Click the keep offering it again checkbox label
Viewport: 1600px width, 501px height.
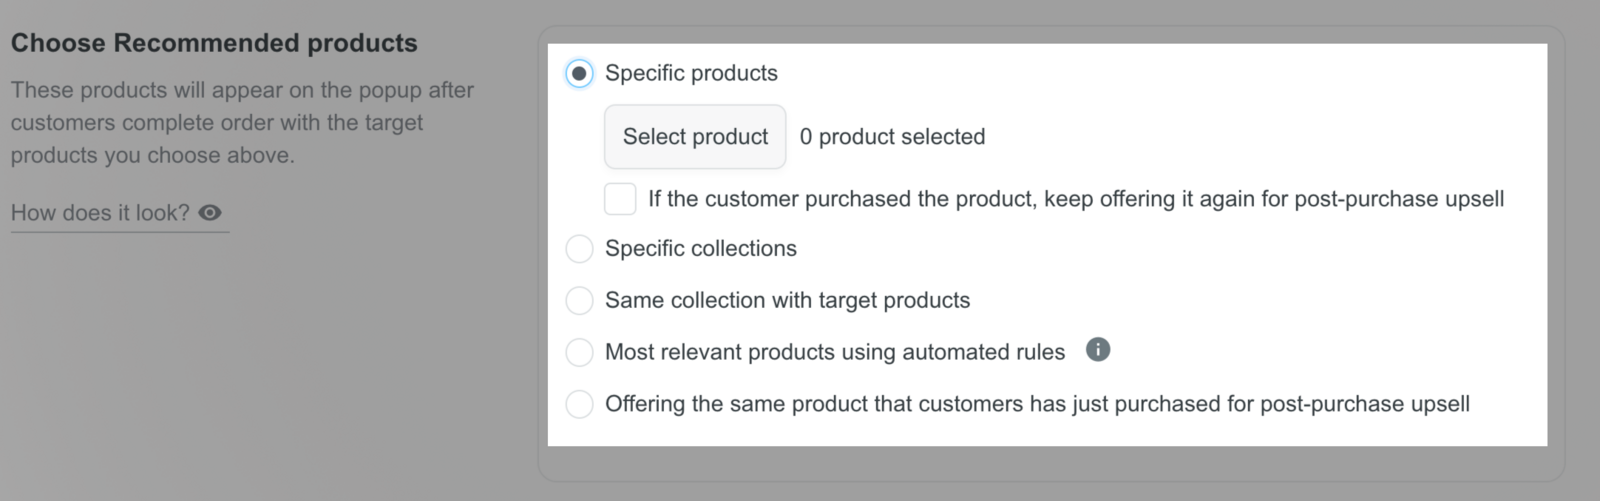pos(1075,199)
